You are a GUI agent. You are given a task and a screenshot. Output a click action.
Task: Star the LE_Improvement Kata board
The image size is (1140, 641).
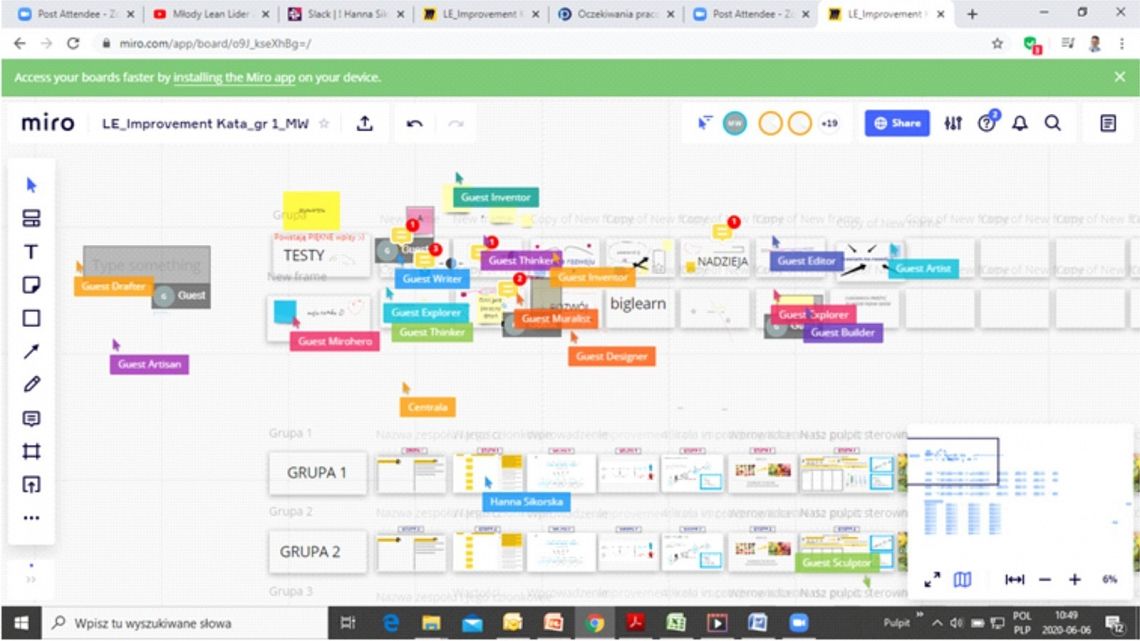pos(324,124)
